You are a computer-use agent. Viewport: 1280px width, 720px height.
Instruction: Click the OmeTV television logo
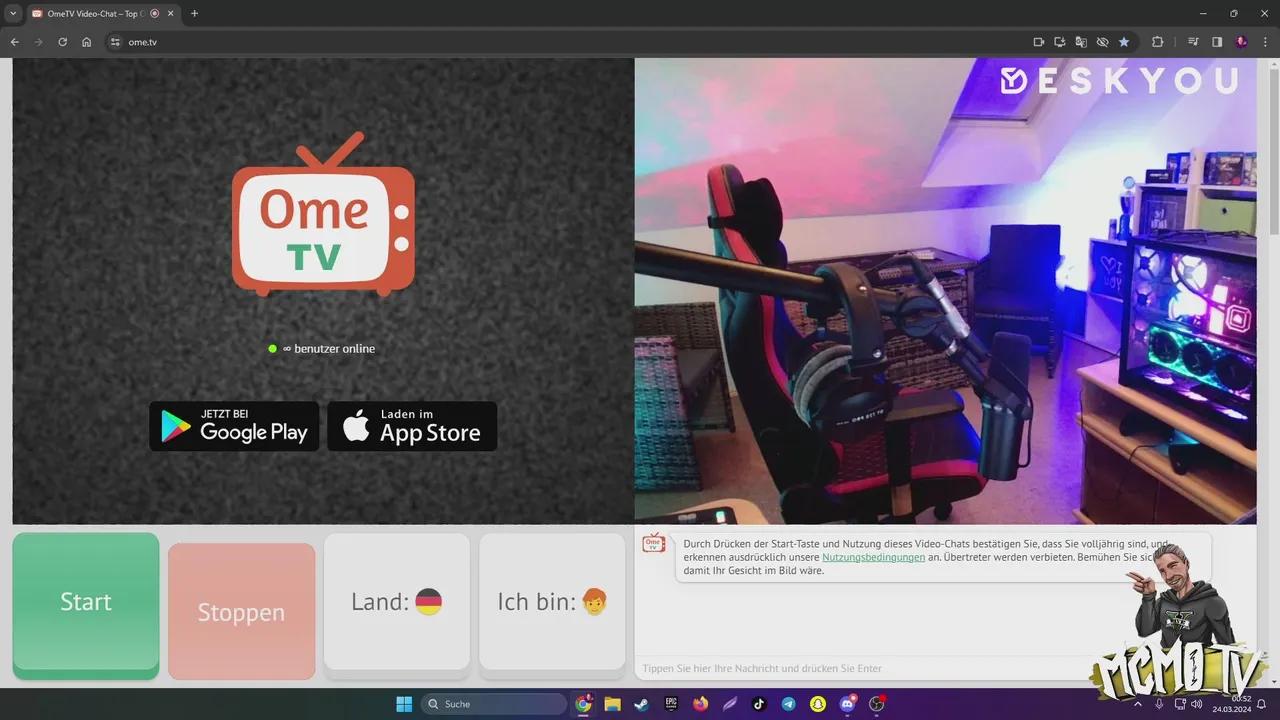[x=323, y=215]
